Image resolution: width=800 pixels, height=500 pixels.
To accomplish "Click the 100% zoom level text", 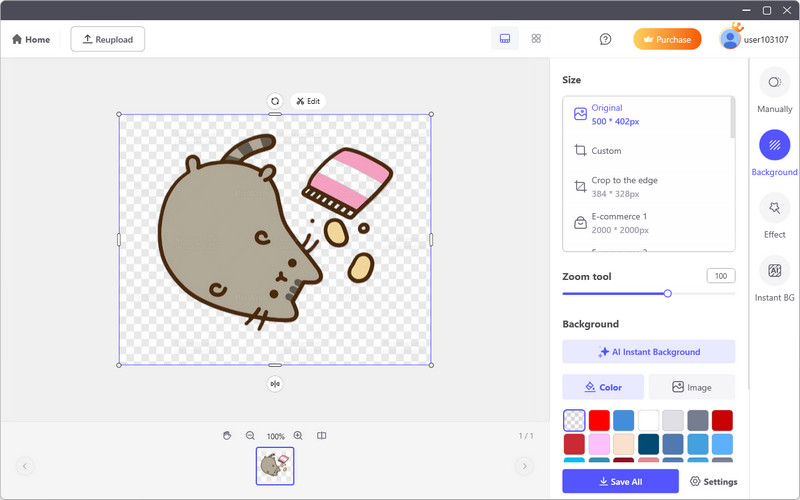I will click(276, 436).
